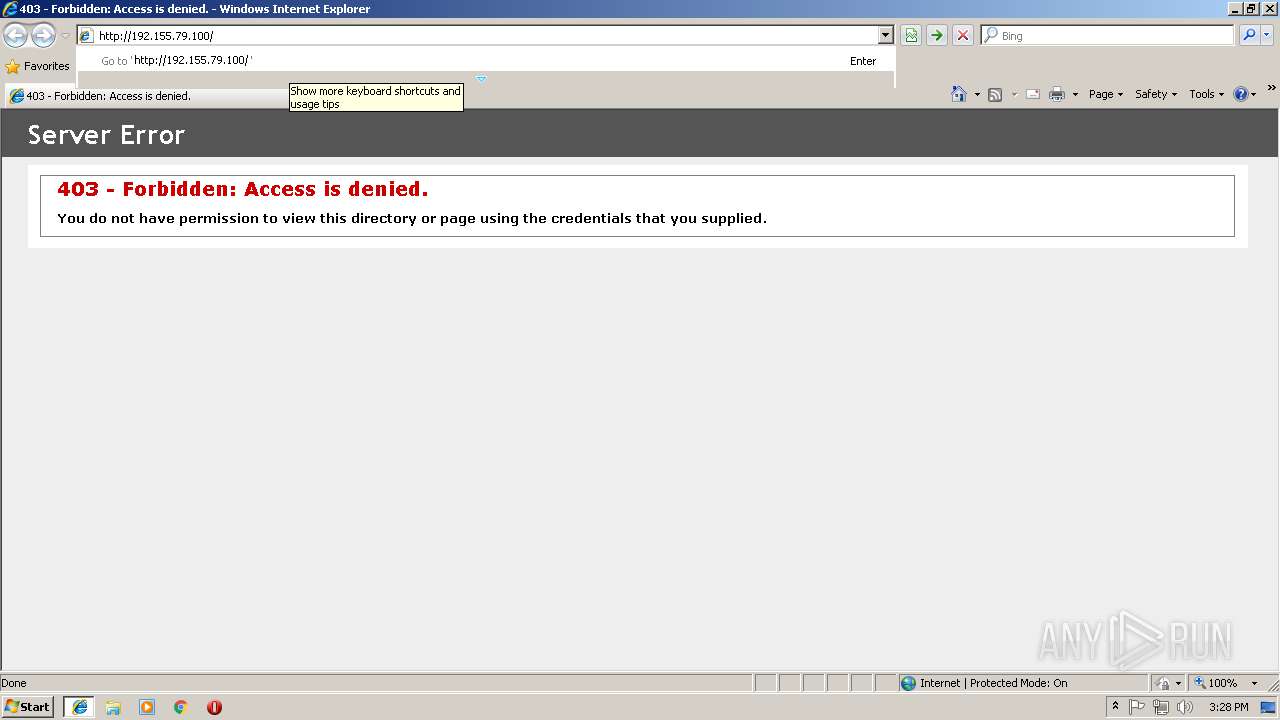The width and height of the screenshot is (1280, 720).
Task: Launch Chrome from the taskbar
Action: (x=181, y=707)
